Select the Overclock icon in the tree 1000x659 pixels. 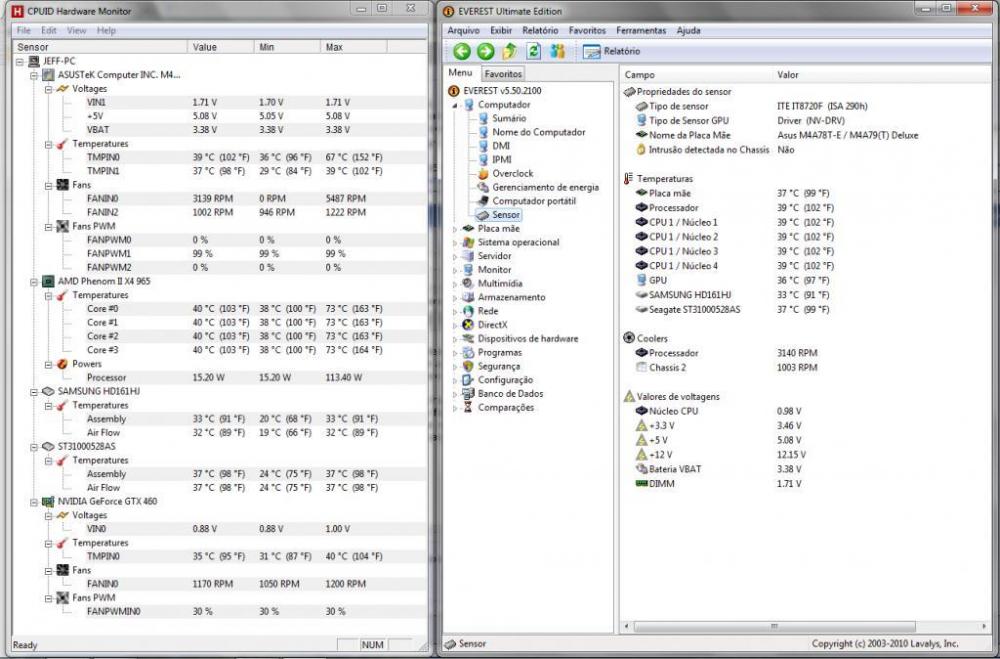click(x=483, y=173)
